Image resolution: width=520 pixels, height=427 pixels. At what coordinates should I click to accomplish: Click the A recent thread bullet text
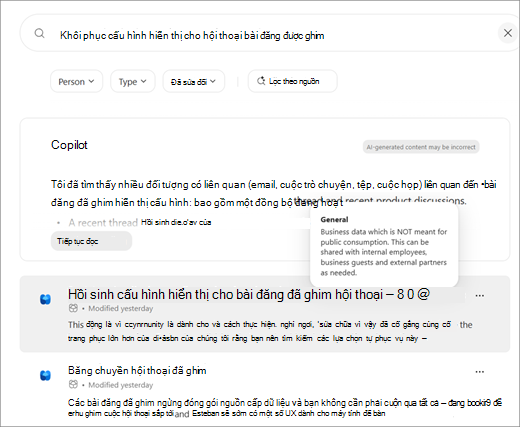click(x=103, y=222)
